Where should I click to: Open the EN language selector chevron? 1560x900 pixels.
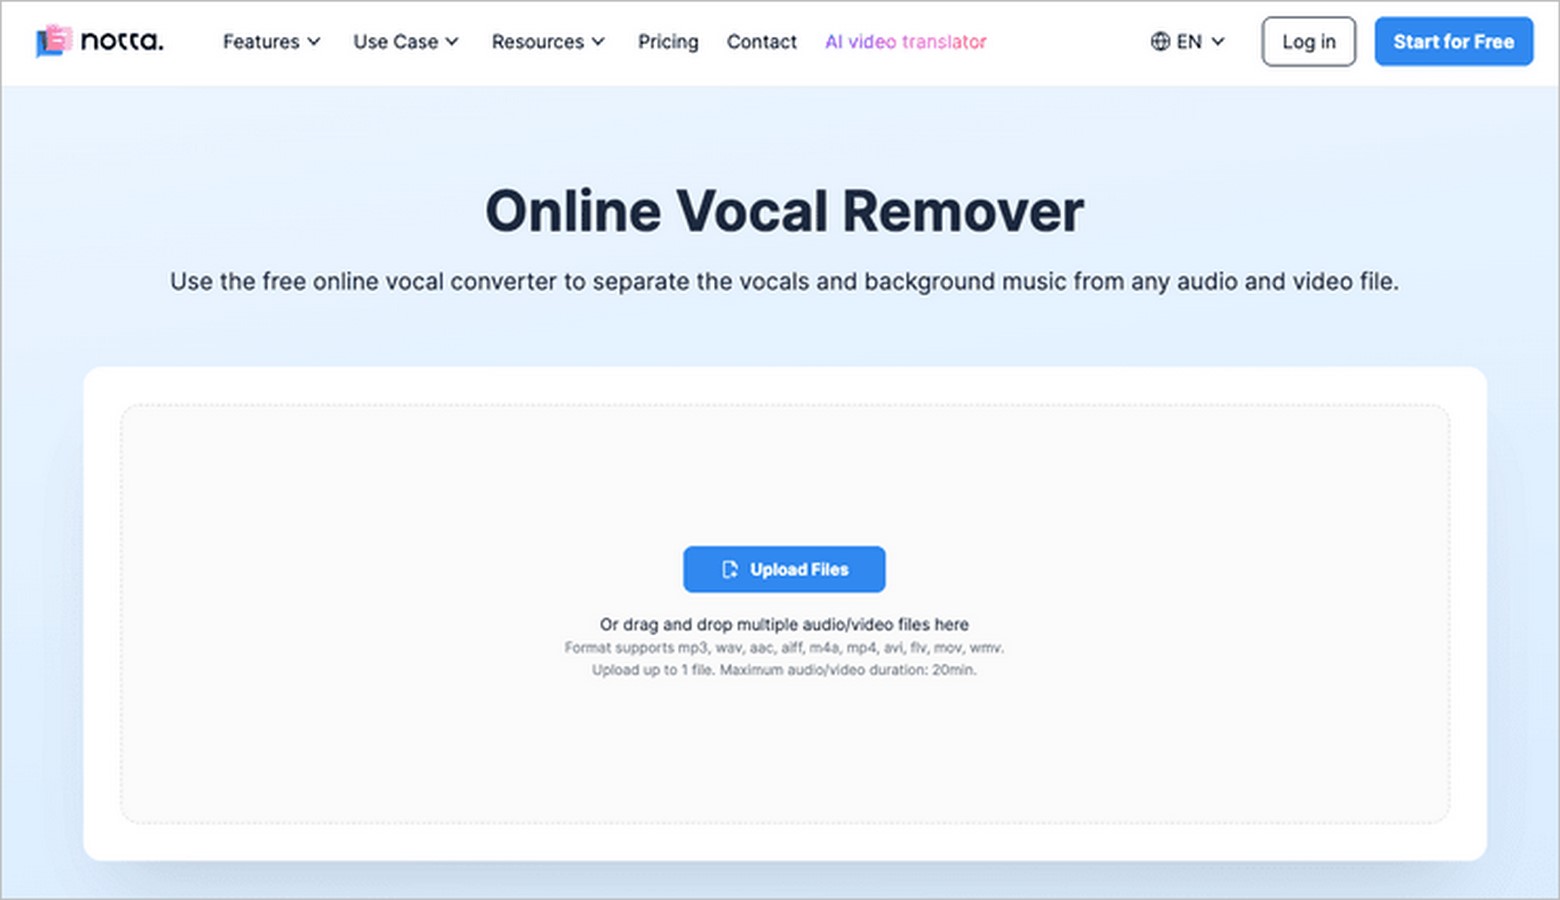tap(1218, 42)
